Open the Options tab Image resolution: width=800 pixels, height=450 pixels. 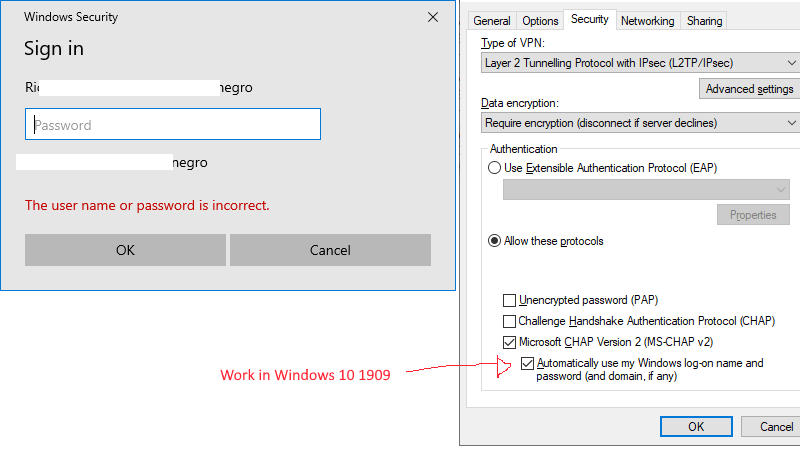tap(540, 21)
